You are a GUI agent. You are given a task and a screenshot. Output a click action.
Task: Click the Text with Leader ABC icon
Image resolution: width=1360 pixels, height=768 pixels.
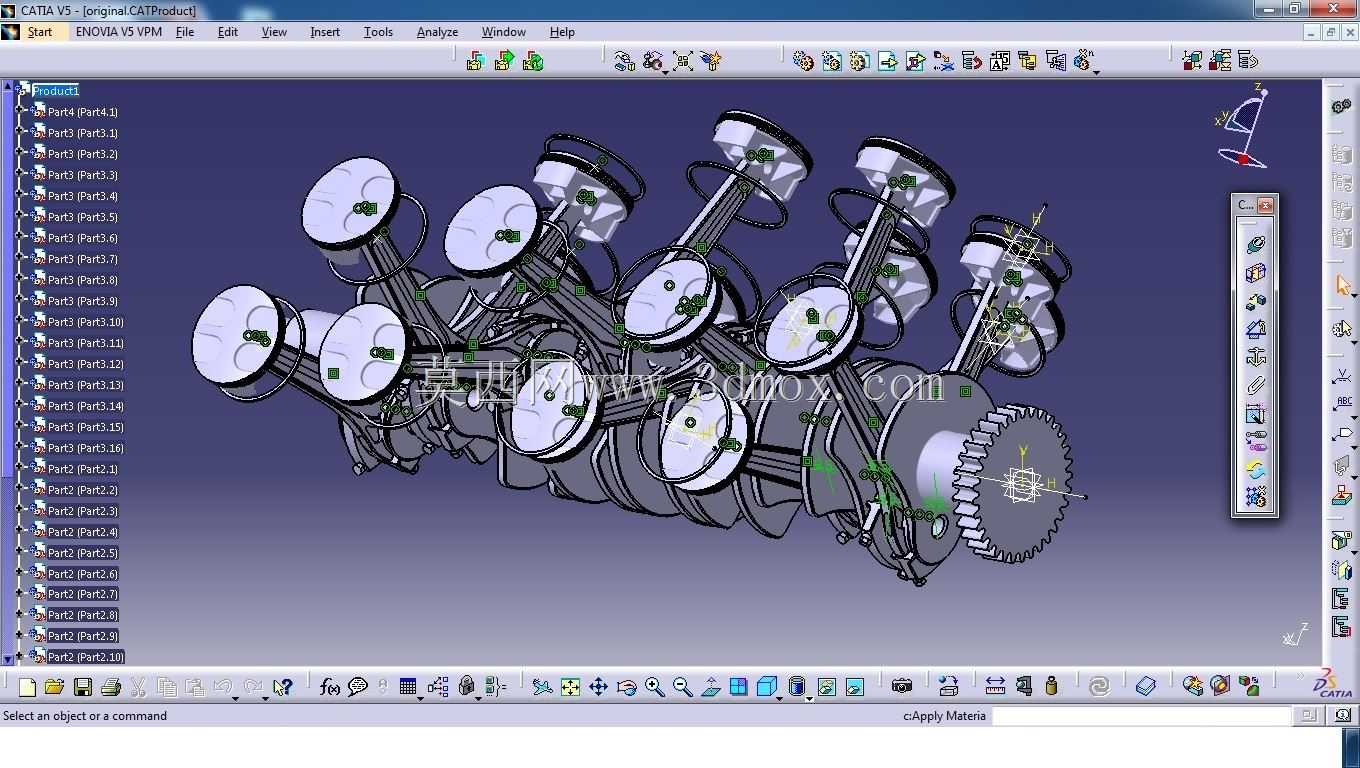tap(1343, 405)
